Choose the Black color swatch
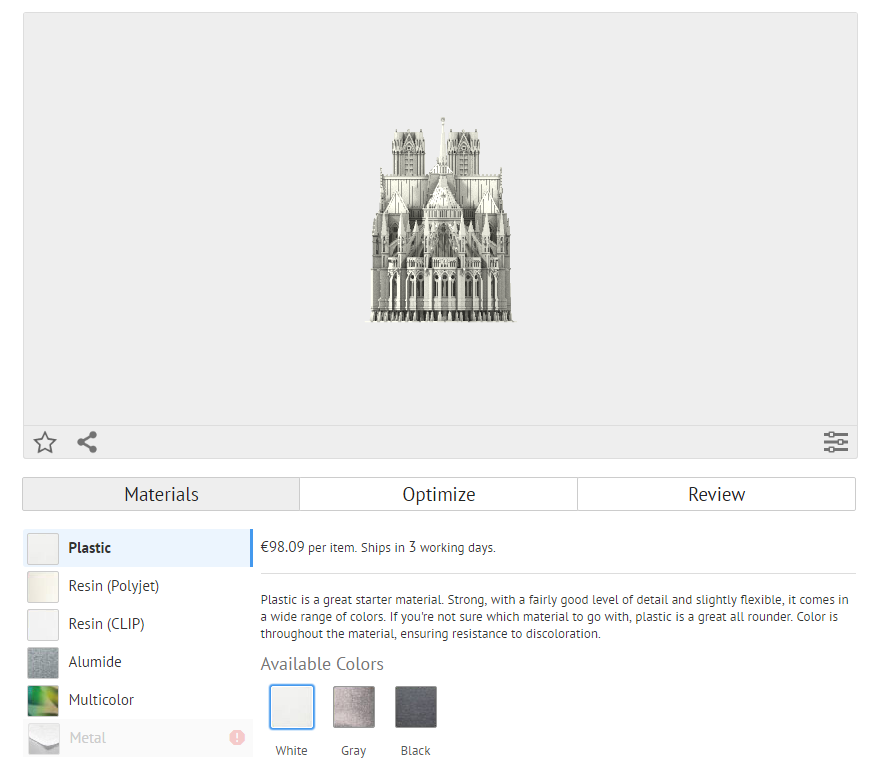The image size is (885, 765). pos(416,707)
